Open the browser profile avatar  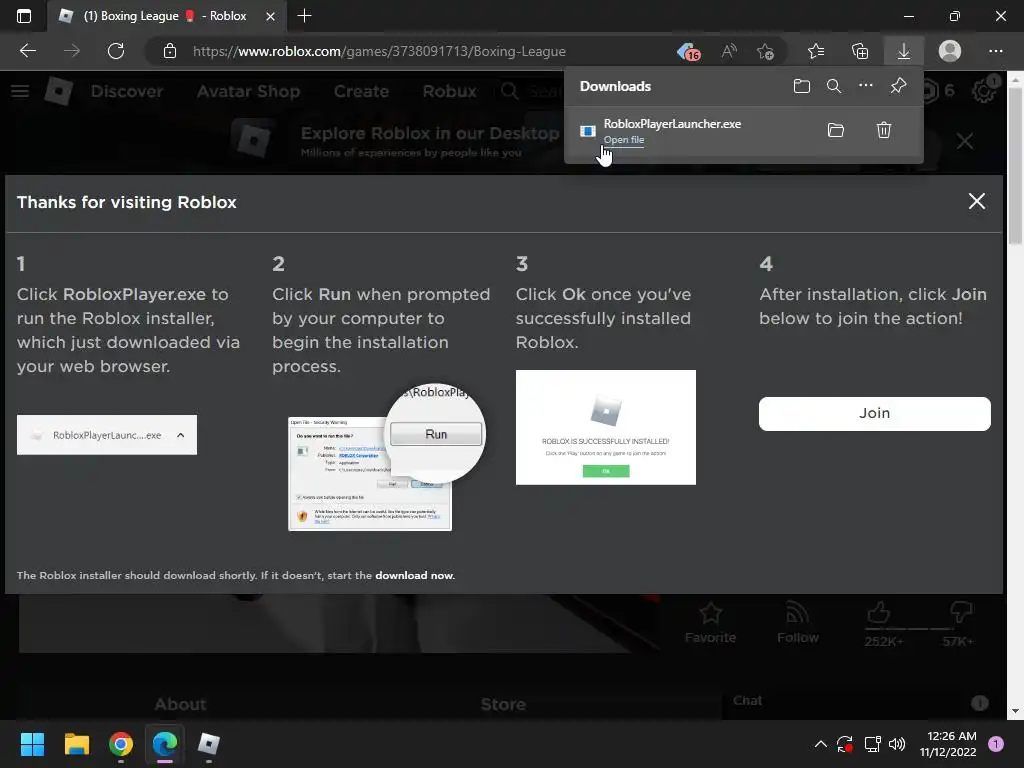tap(950, 51)
